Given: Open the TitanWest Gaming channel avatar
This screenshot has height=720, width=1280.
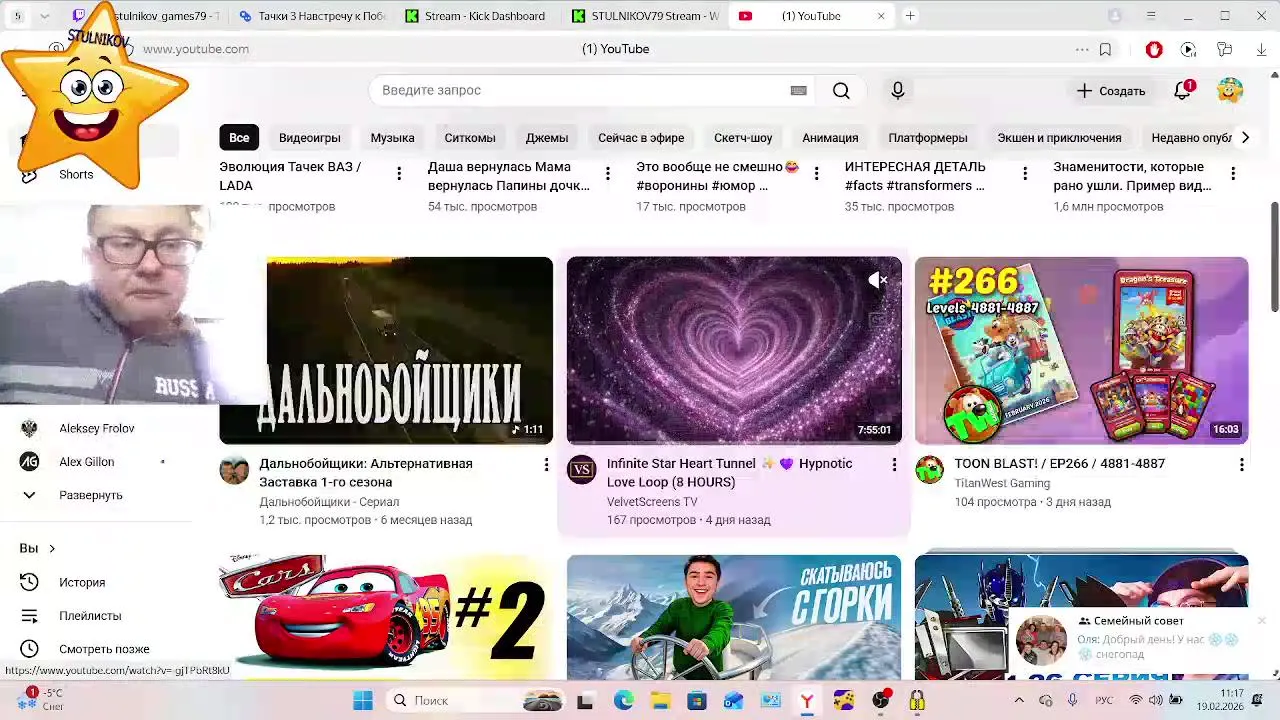Looking at the screenshot, I should click(929, 470).
